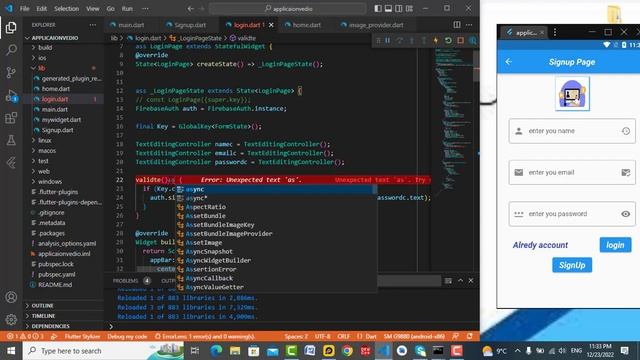Expand the Dependencies section

tap(50, 326)
